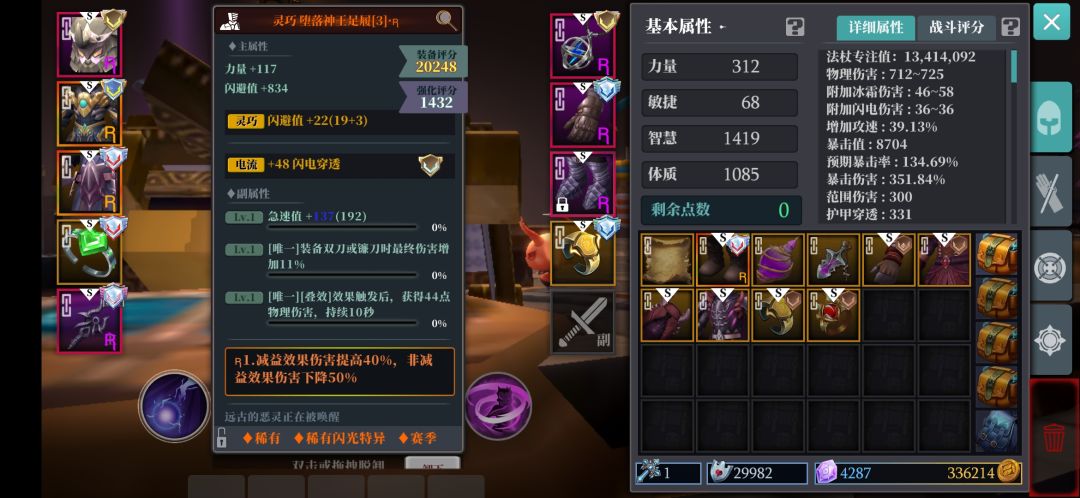Select the equipped green gem ring slot
Image resolution: width=1080 pixels, height=498 pixels.
pyautogui.click(x=90, y=251)
